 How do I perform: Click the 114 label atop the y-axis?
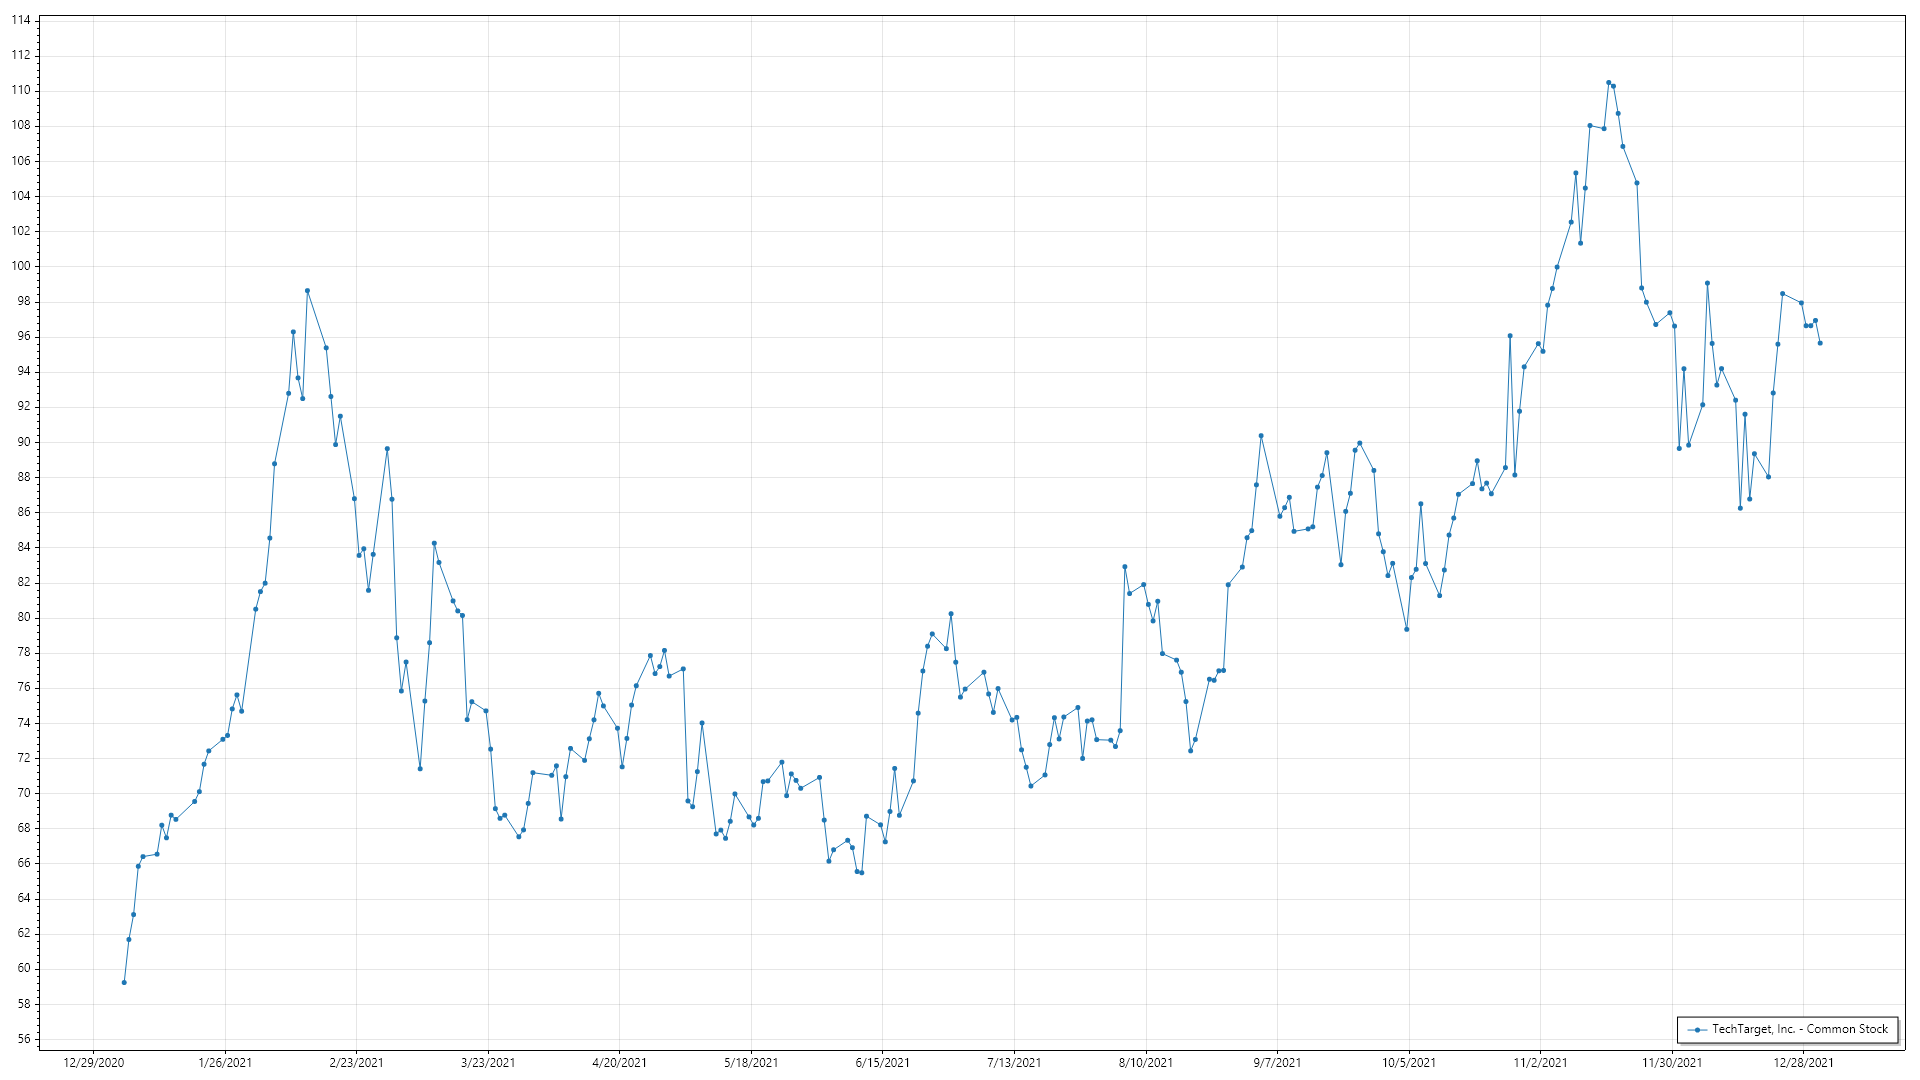[x=21, y=20]
